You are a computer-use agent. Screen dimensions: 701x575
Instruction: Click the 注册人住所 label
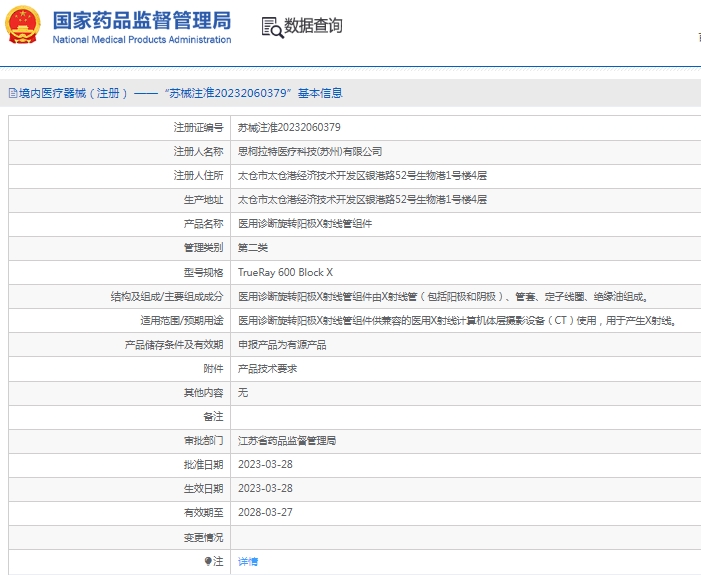coord(198,176)
